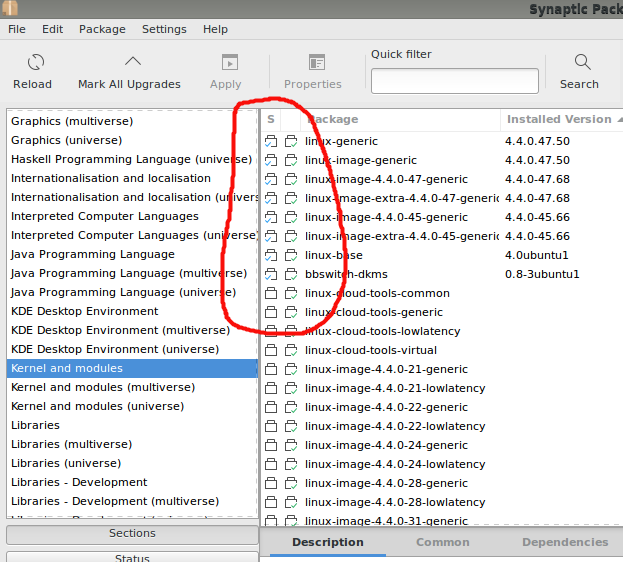Viewport: 623px width, 562px height.
Task: Click version 4.0ubuntu1 cell
Action: (537, 255)
